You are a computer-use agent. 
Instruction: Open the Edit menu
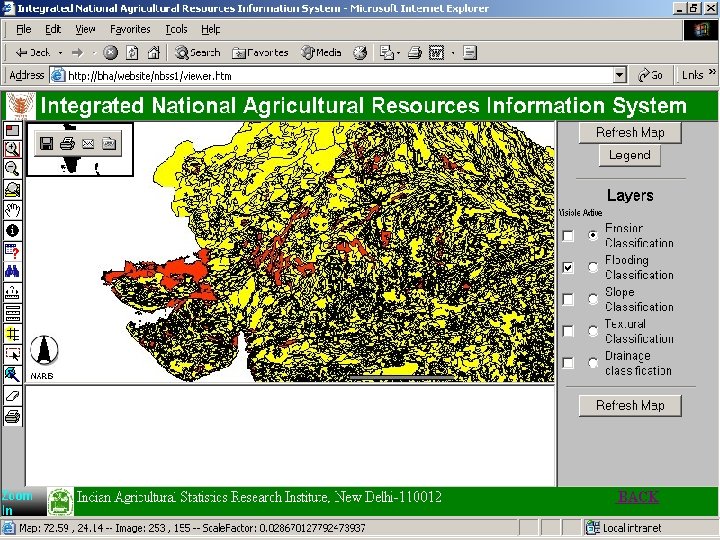(53, 29)
